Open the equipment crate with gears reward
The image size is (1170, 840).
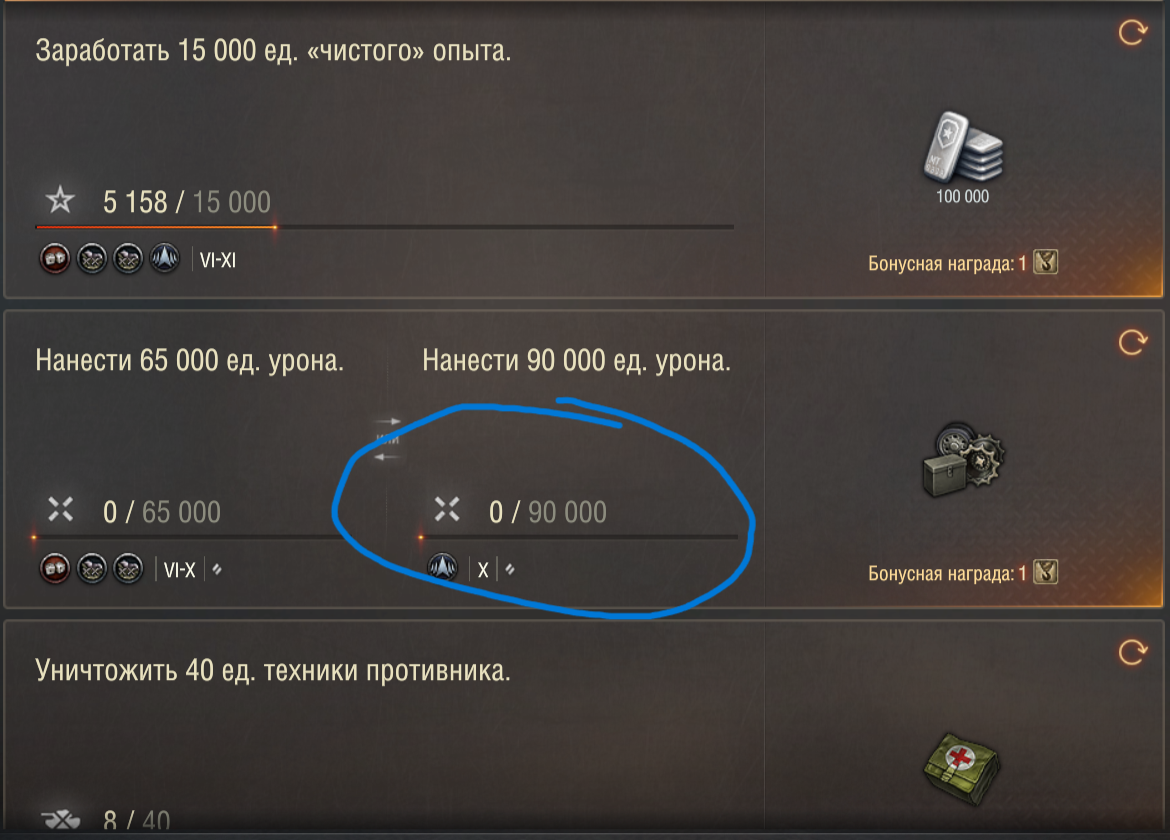(x=963, y=460)
